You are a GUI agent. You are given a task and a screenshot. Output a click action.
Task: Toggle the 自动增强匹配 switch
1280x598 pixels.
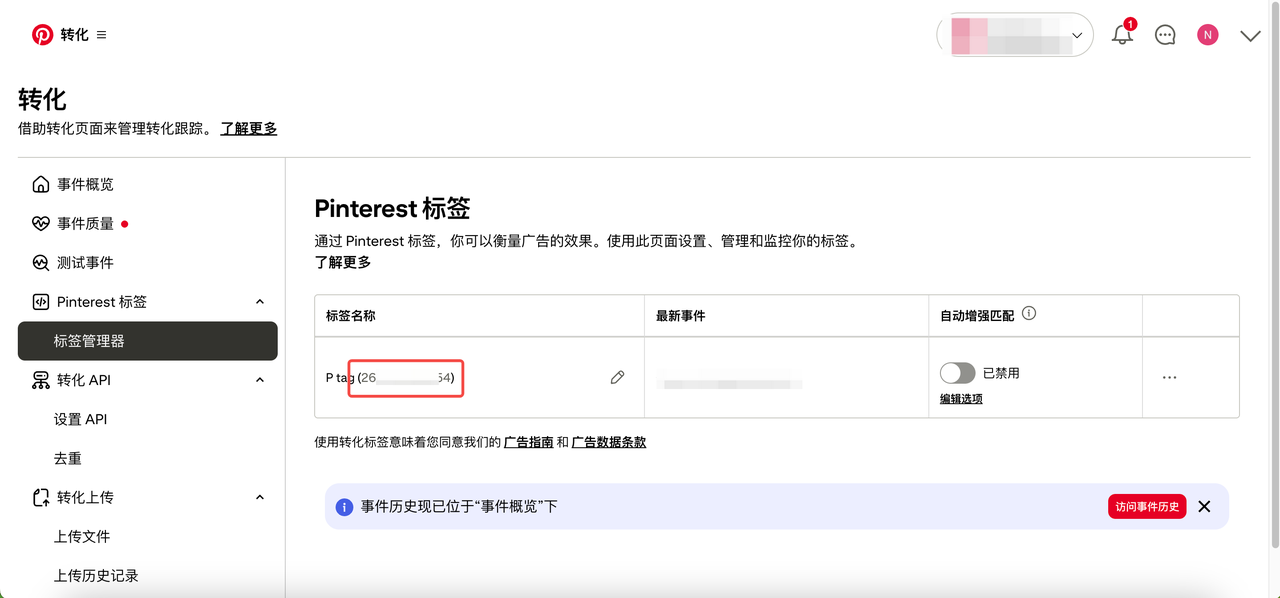(x=957, y=373)
